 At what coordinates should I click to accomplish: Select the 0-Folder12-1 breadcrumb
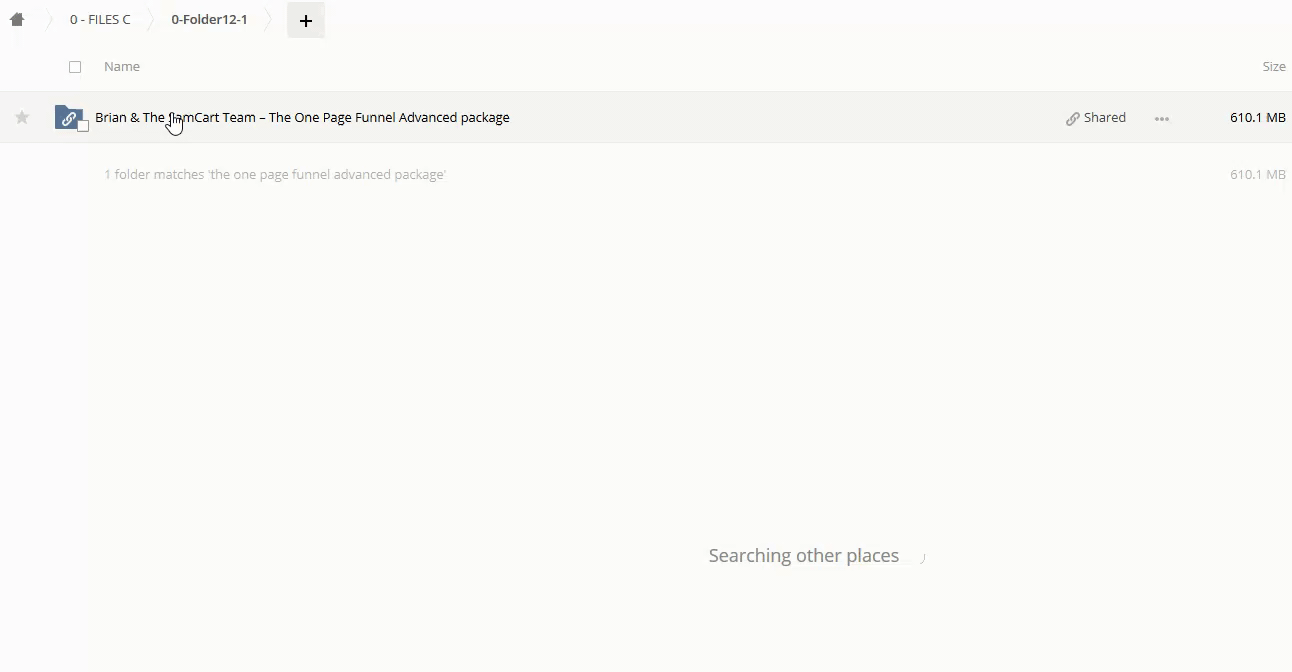pos(209,20)
